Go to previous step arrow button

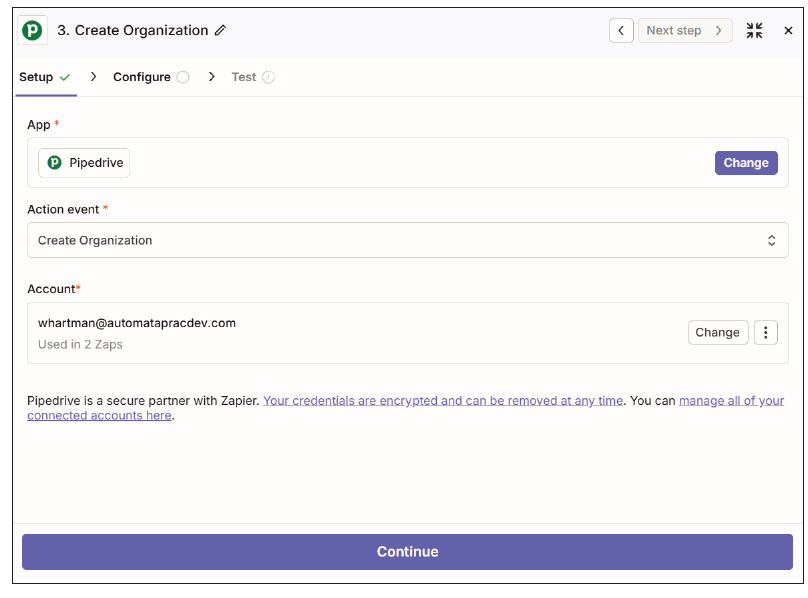(x=621, y=30)
